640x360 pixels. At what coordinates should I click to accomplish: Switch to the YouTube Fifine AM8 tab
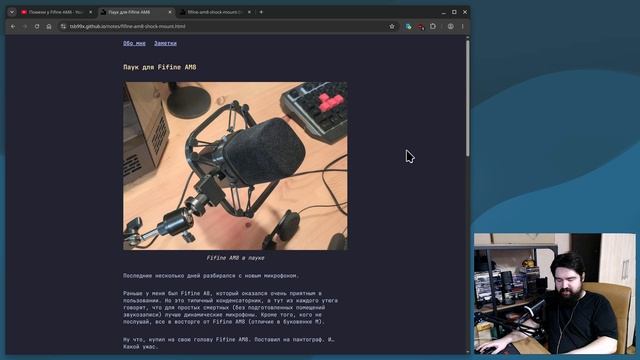point(56,12)
